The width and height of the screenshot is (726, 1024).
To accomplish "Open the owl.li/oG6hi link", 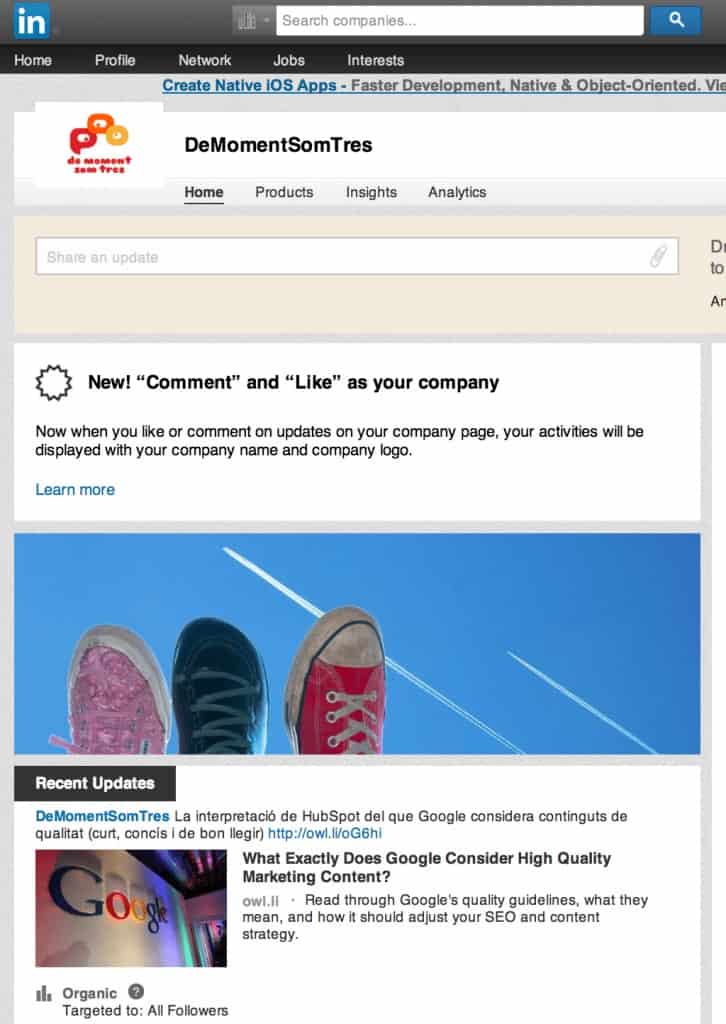I will [325, 833].
